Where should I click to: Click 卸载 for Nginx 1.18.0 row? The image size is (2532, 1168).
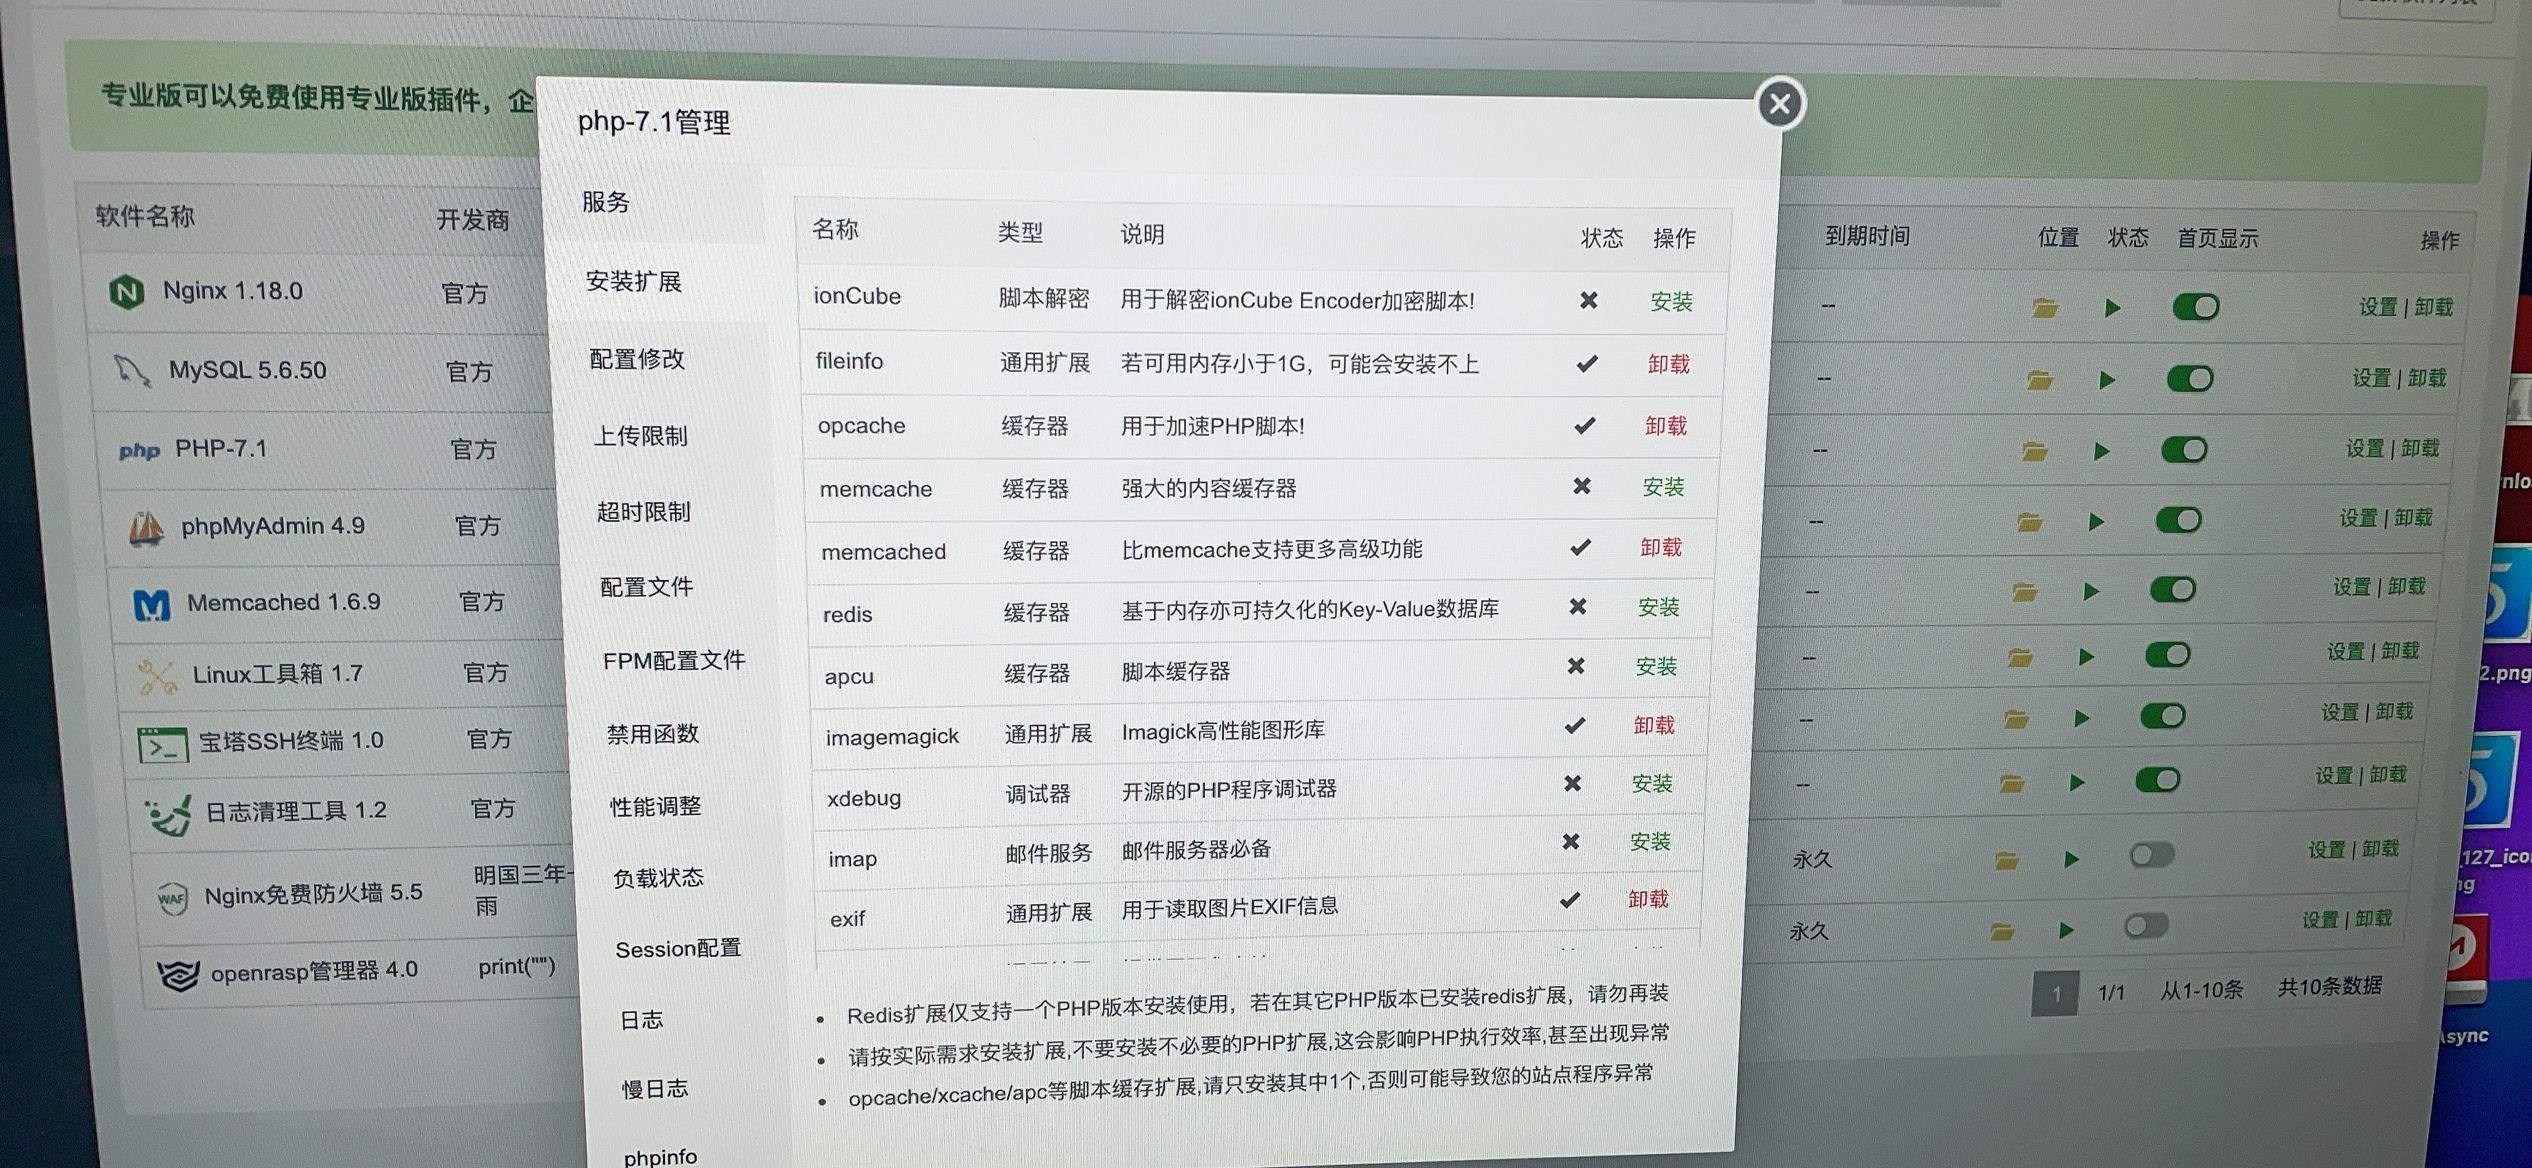pyautogui.click(x=2434, y=306)
